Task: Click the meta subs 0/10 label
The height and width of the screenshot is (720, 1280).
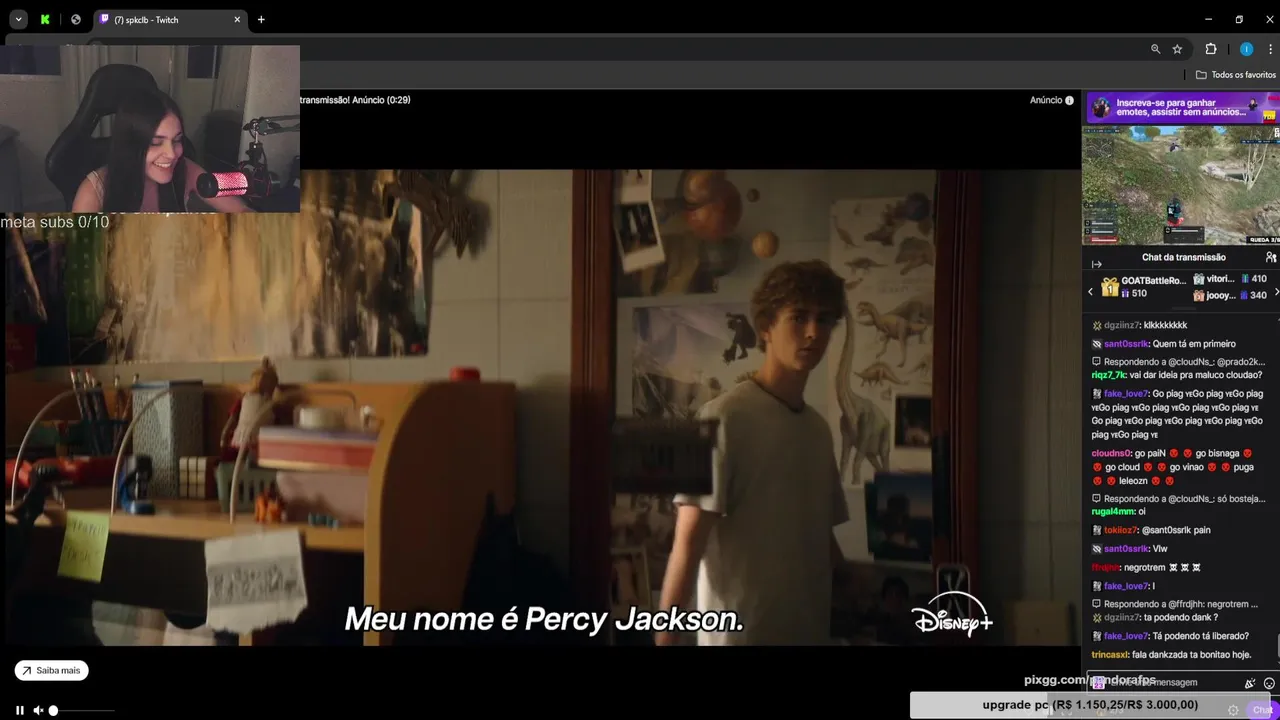Action: [55, 222]
